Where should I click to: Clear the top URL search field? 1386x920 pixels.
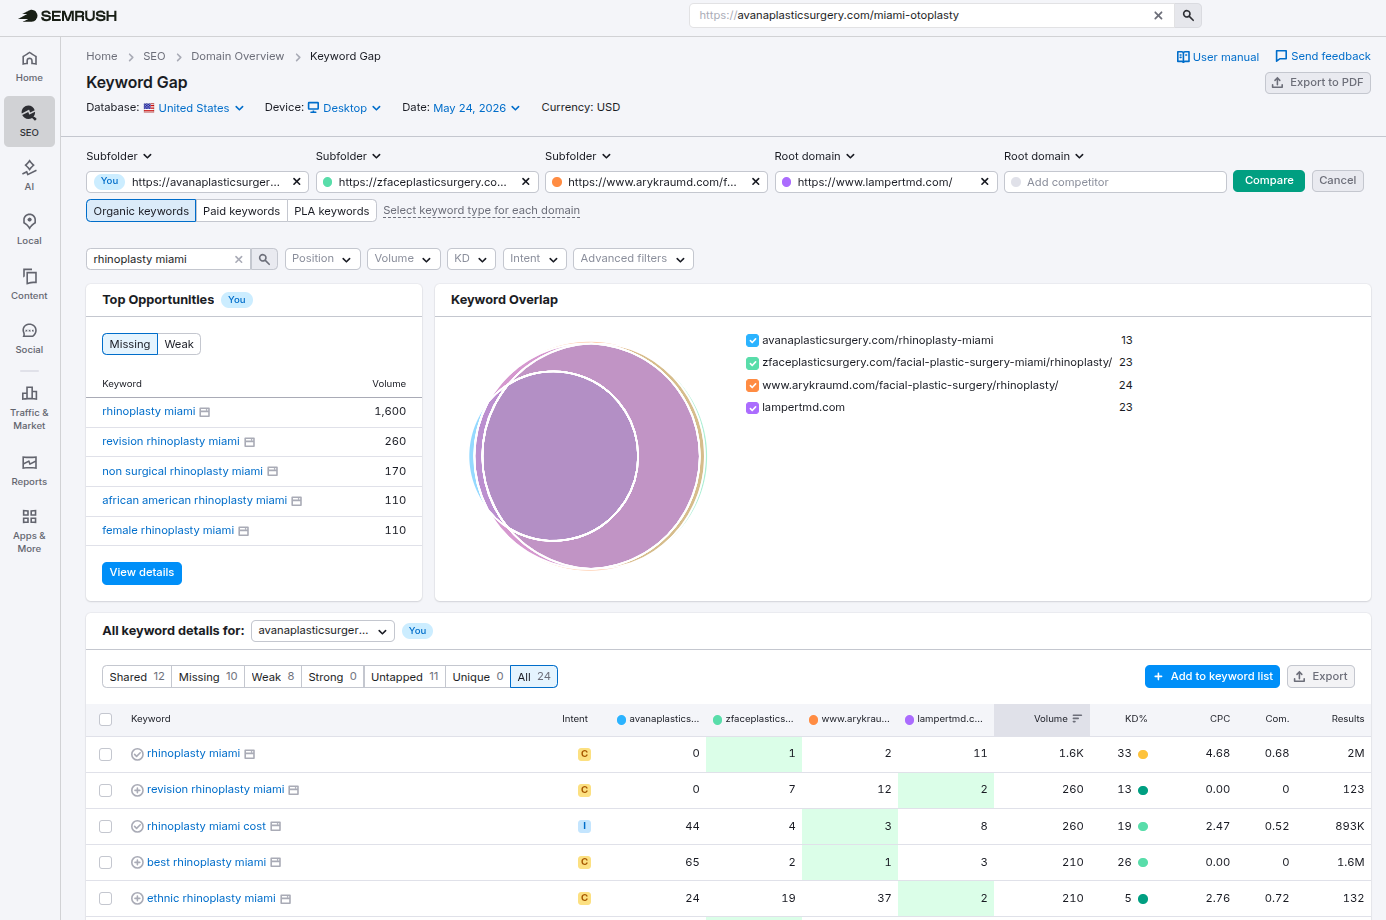tap(1158, 16)
